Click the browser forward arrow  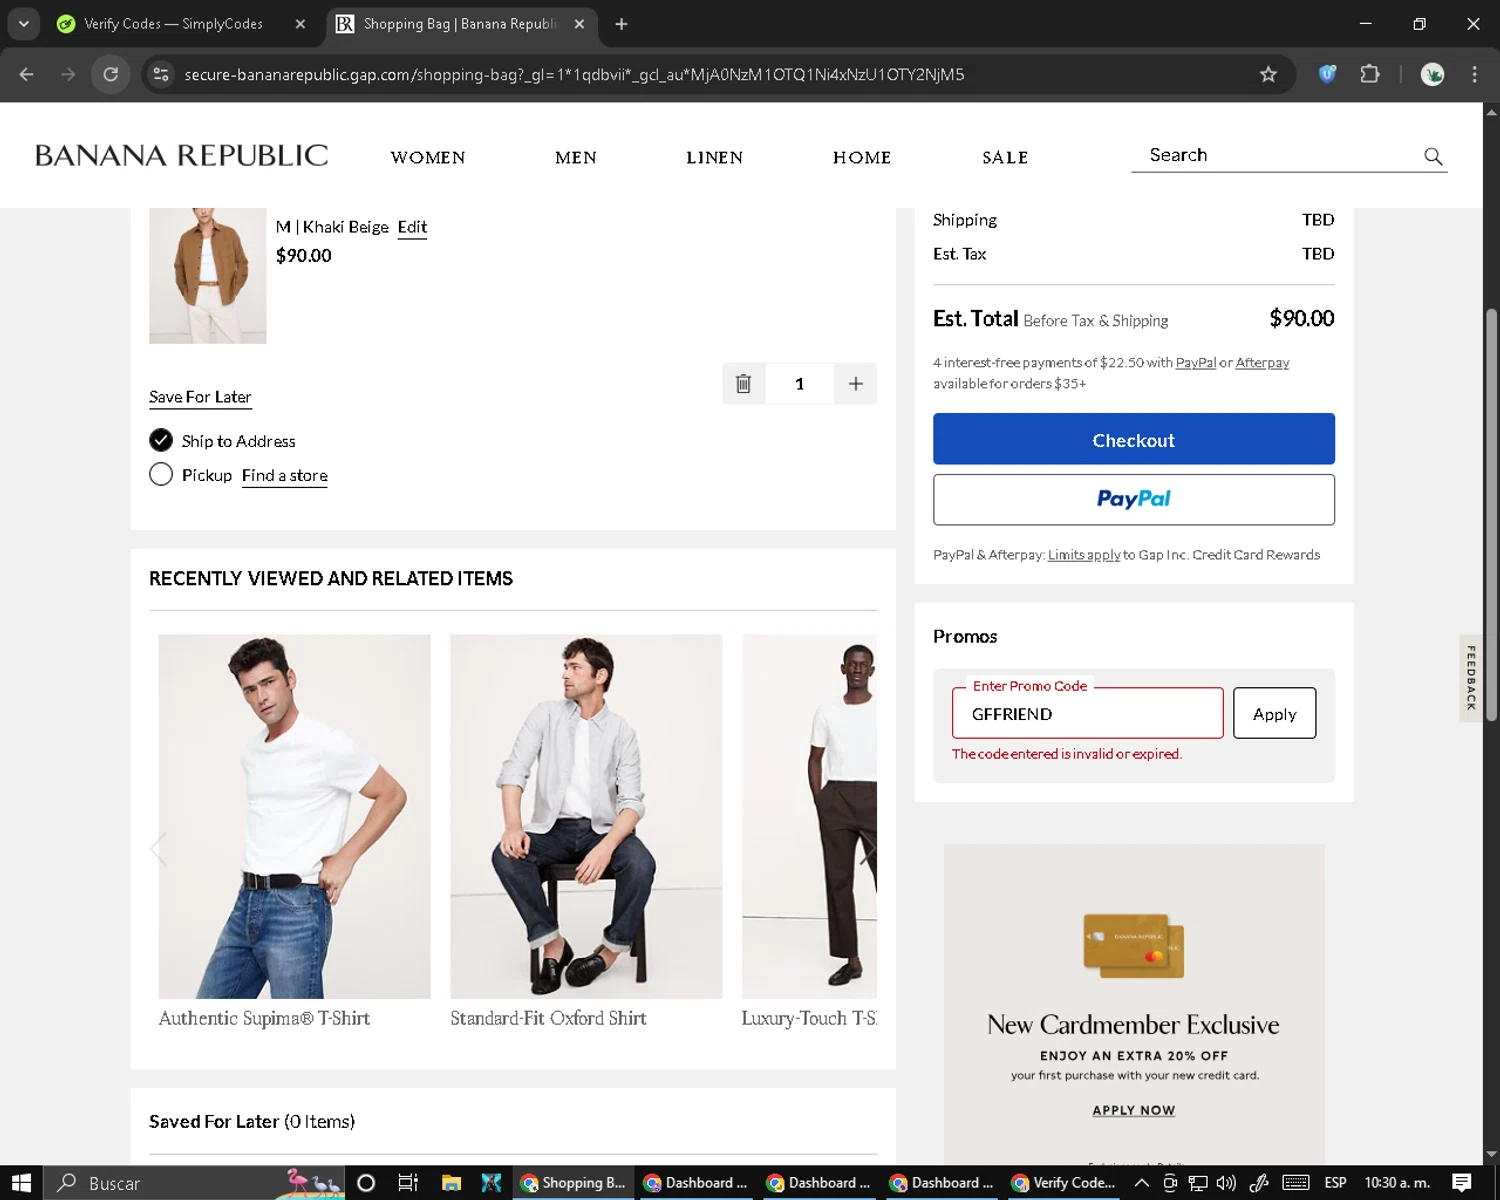coord(68,74)
